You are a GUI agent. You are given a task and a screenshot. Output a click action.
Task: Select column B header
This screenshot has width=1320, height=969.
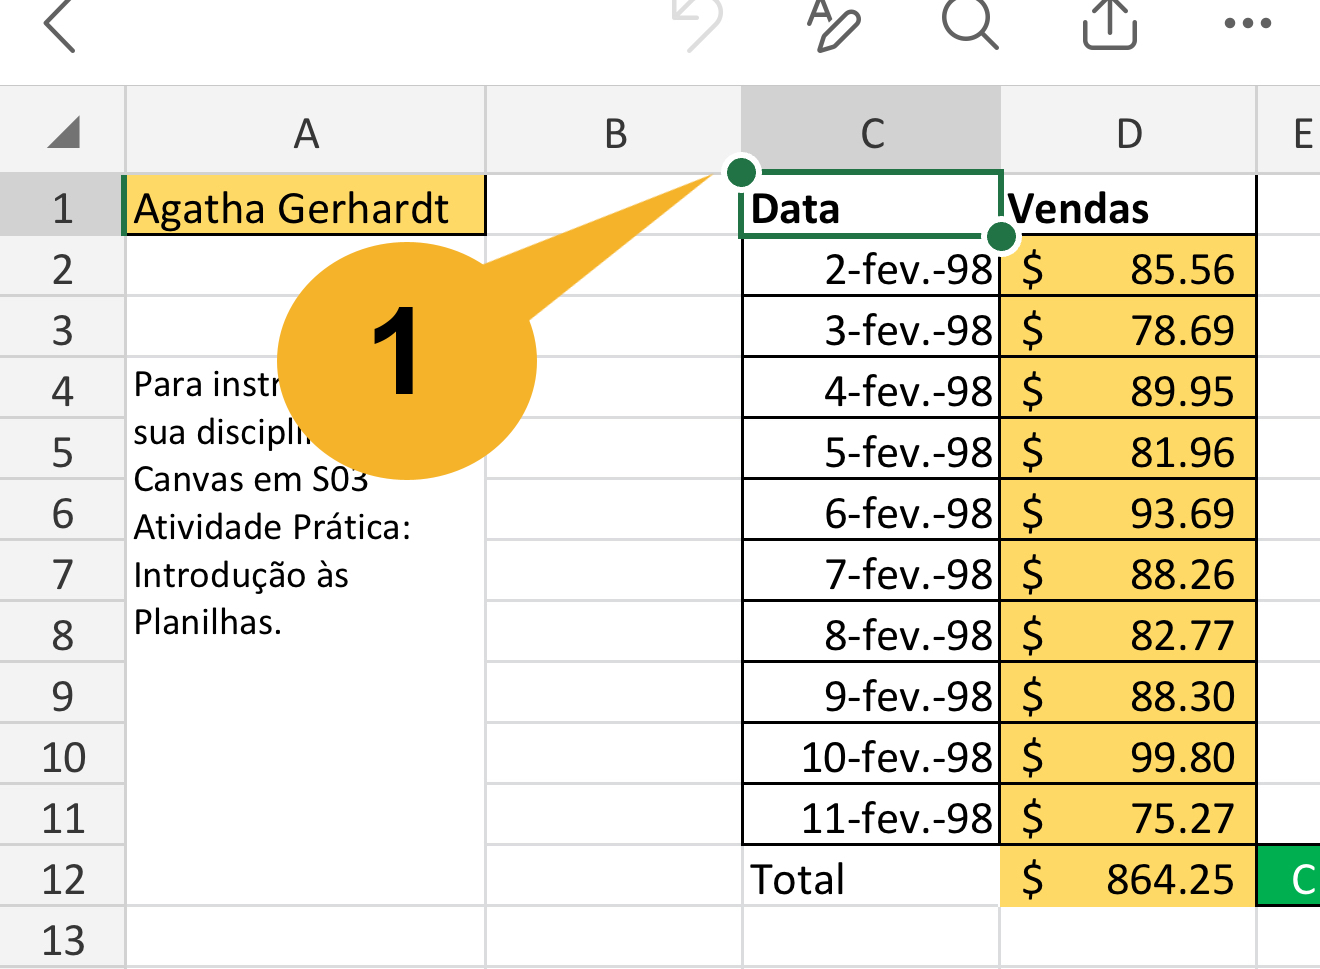point(615,132)
